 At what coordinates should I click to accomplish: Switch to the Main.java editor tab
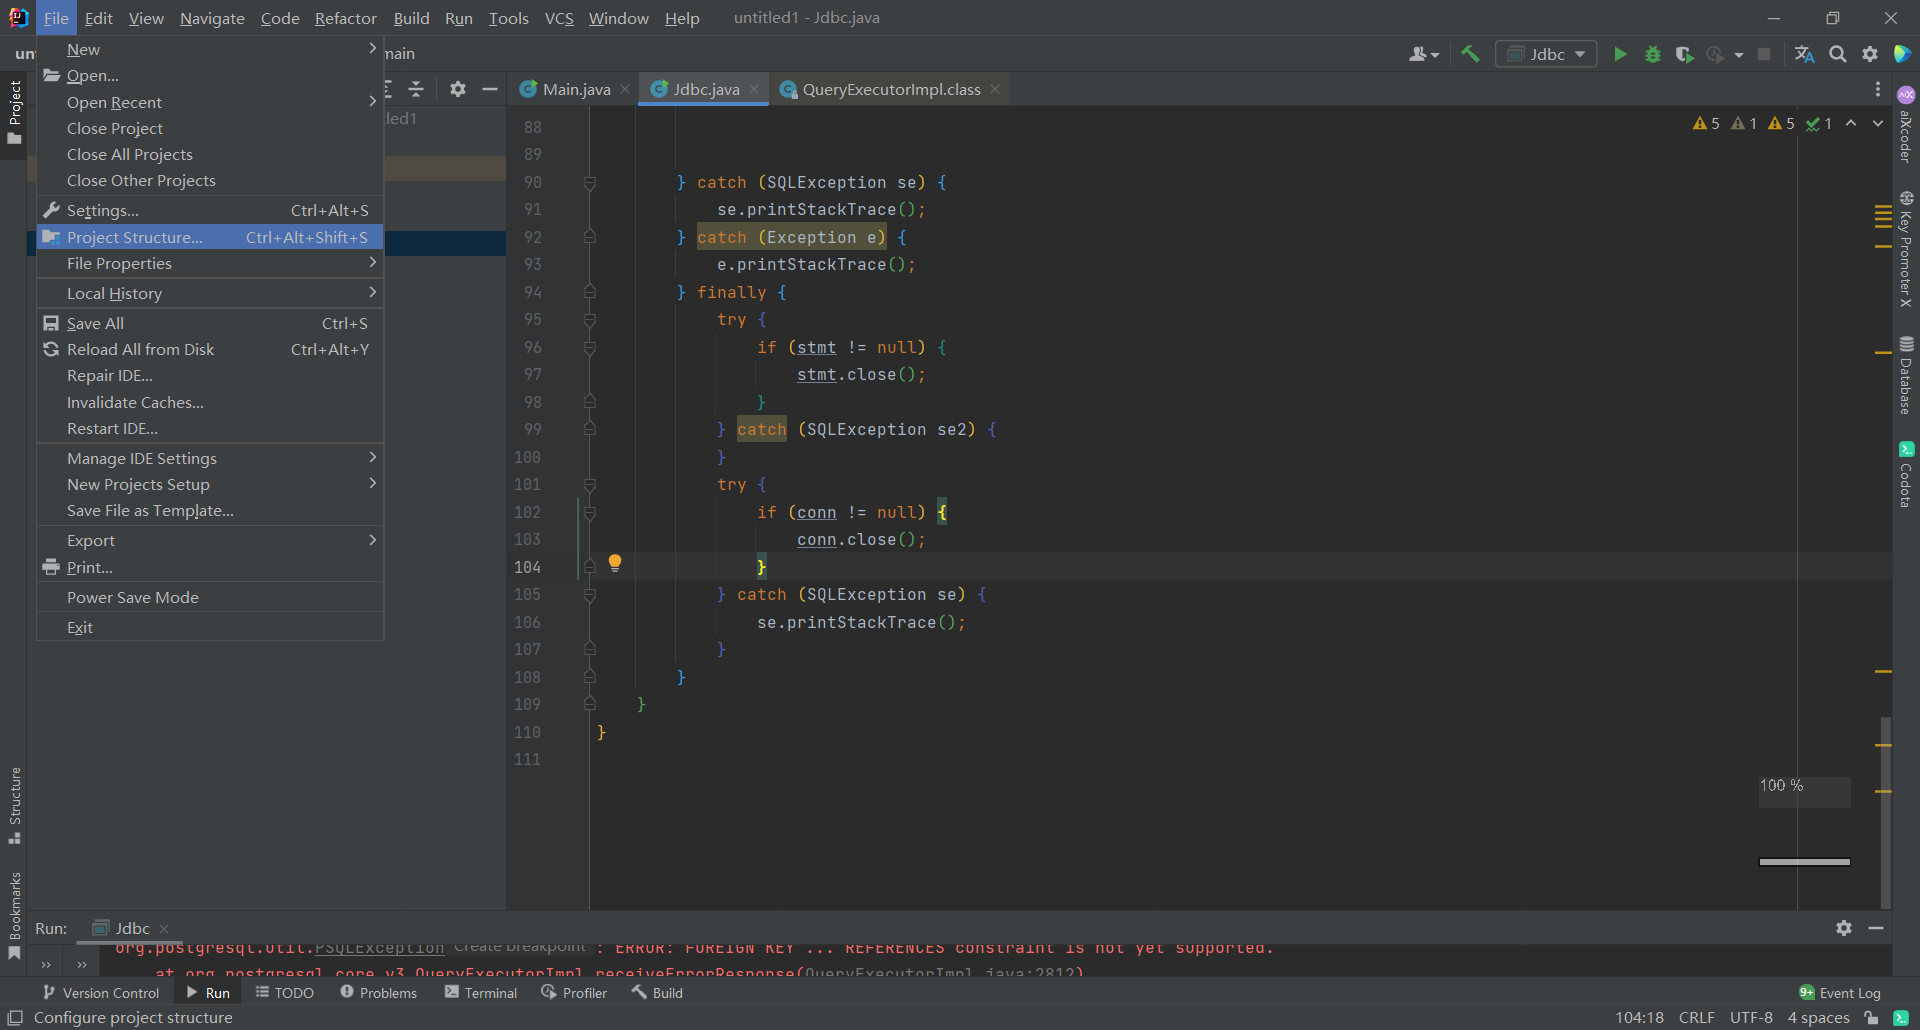pyautogui.click(x=575, y=89)
